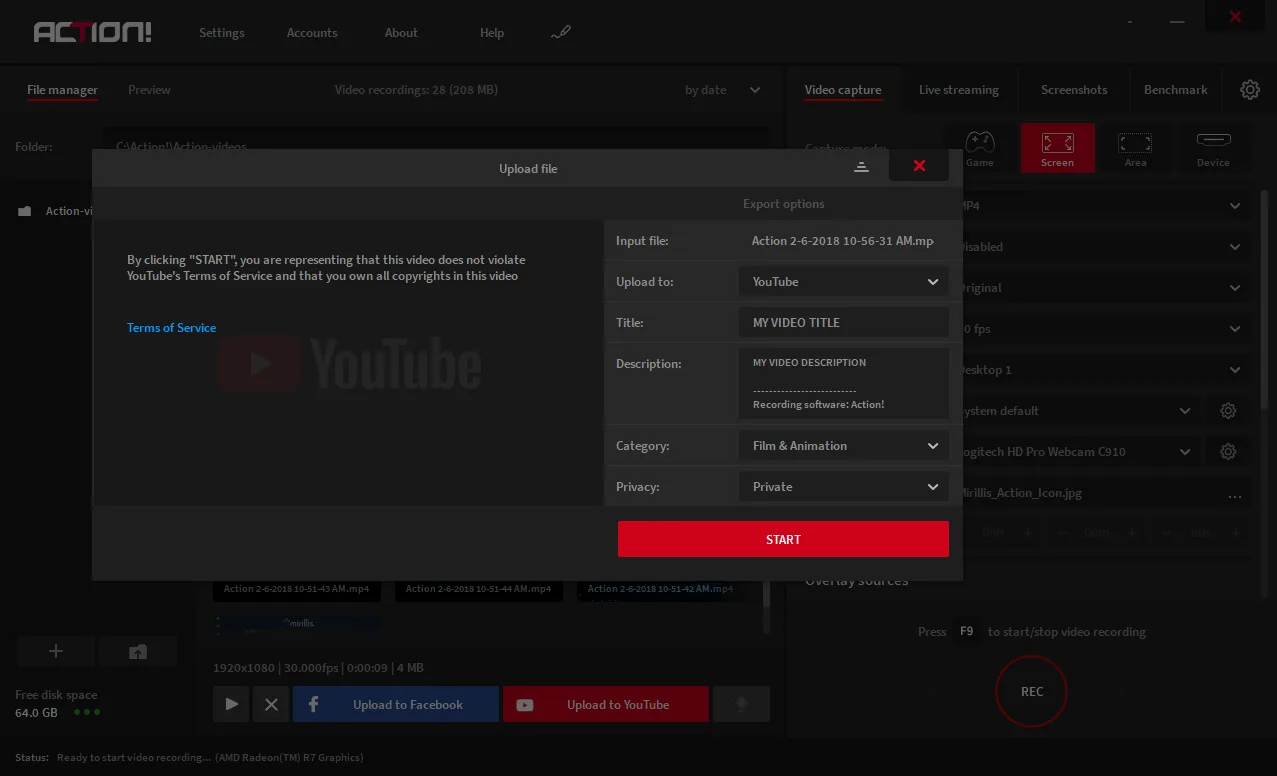Viewport: 1277px width, 776px height.
Task: Click the drawing pen icon in top bar
Action: (560, 32)
